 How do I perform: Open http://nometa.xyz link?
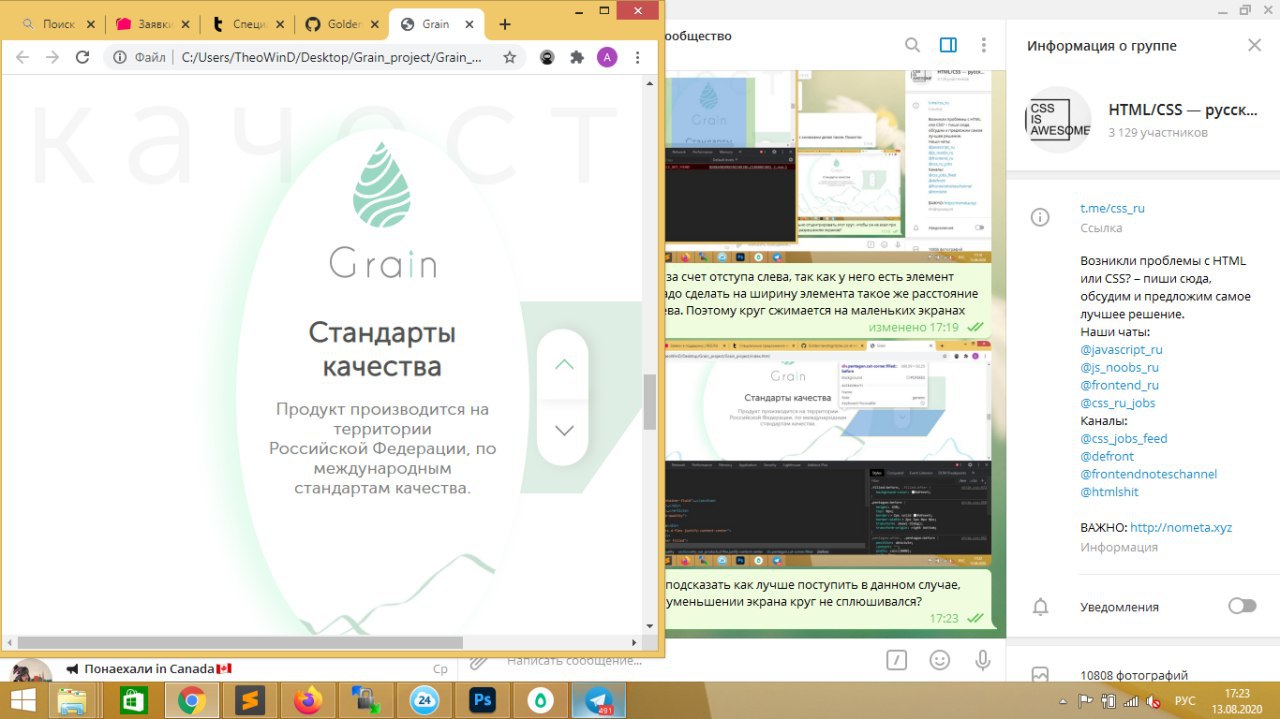(1181, 527)
